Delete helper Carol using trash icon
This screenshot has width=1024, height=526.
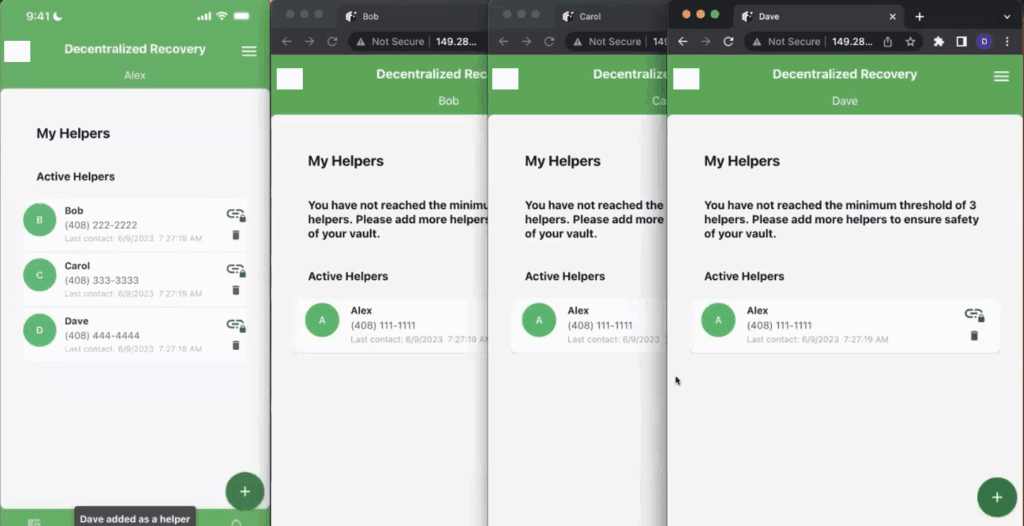click(x=236, y=290)
